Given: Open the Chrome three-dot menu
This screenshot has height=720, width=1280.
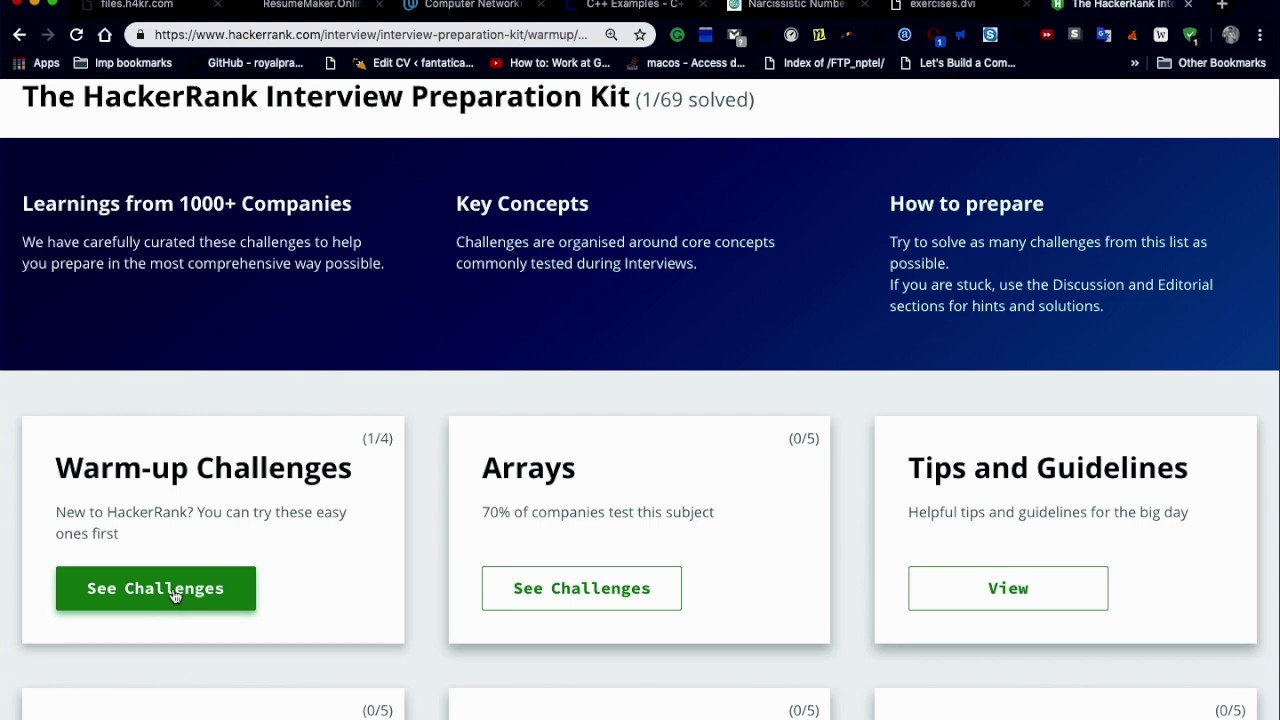Looking at the screenshot, I should pos(1260,35).
